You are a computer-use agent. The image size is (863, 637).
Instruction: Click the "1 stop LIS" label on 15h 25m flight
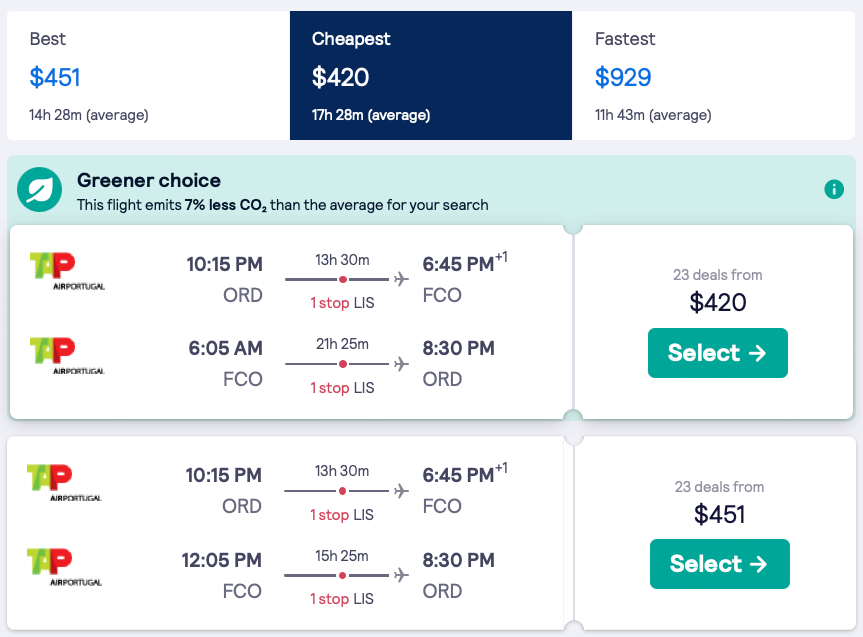point(342,599)
